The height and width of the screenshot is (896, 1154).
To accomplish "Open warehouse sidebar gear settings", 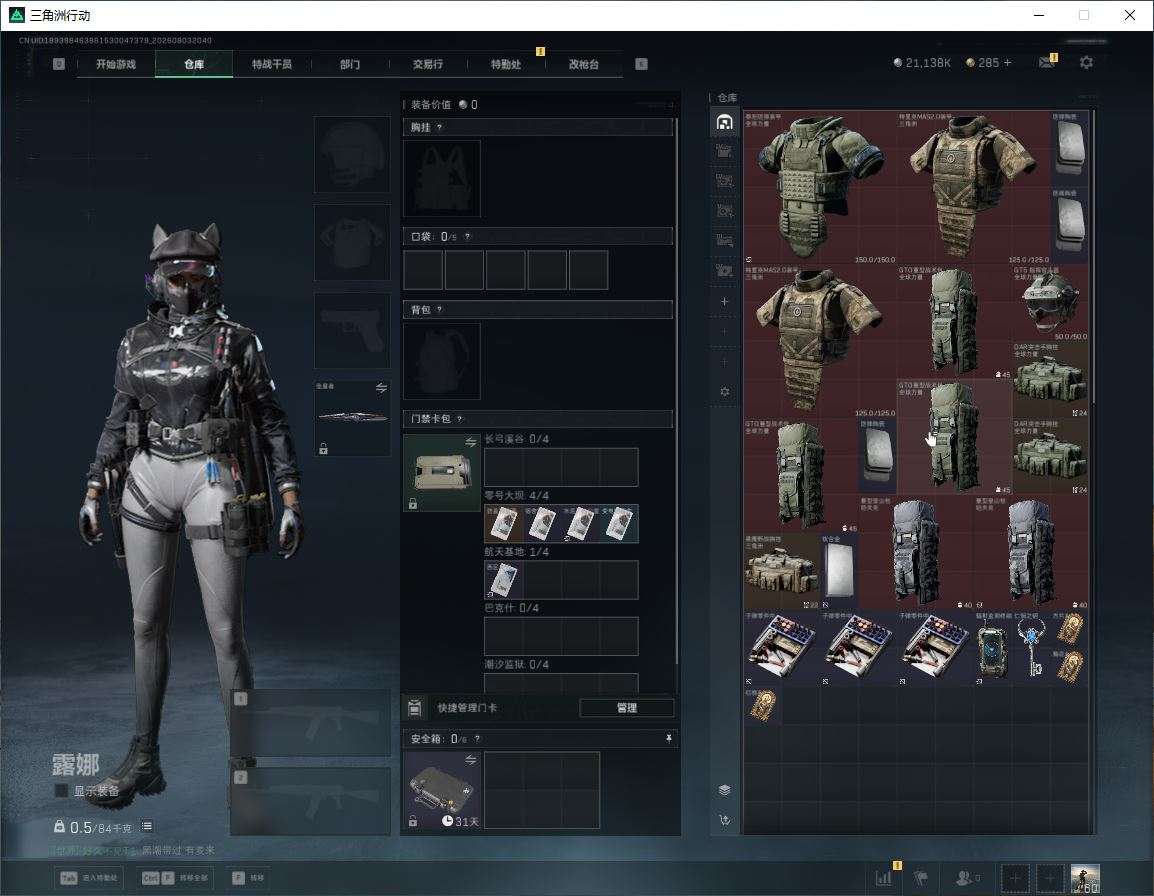I will 724,392.
